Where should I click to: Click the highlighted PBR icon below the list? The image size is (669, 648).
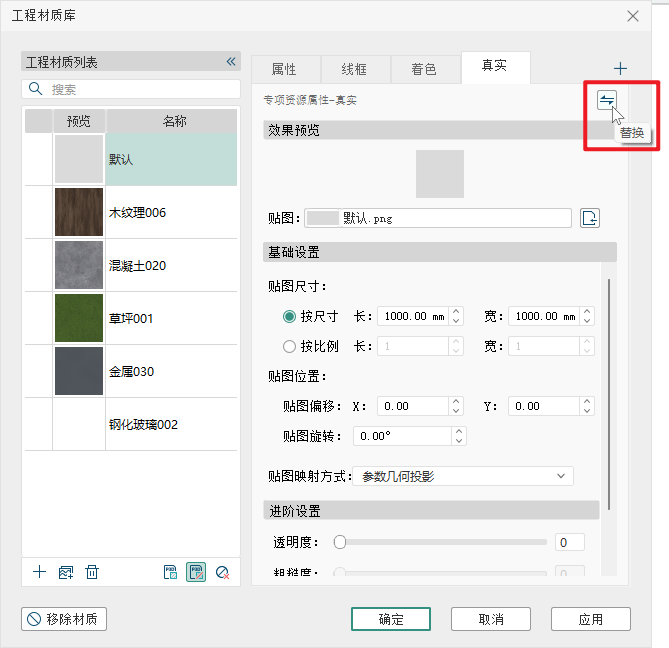coord(196,572)
